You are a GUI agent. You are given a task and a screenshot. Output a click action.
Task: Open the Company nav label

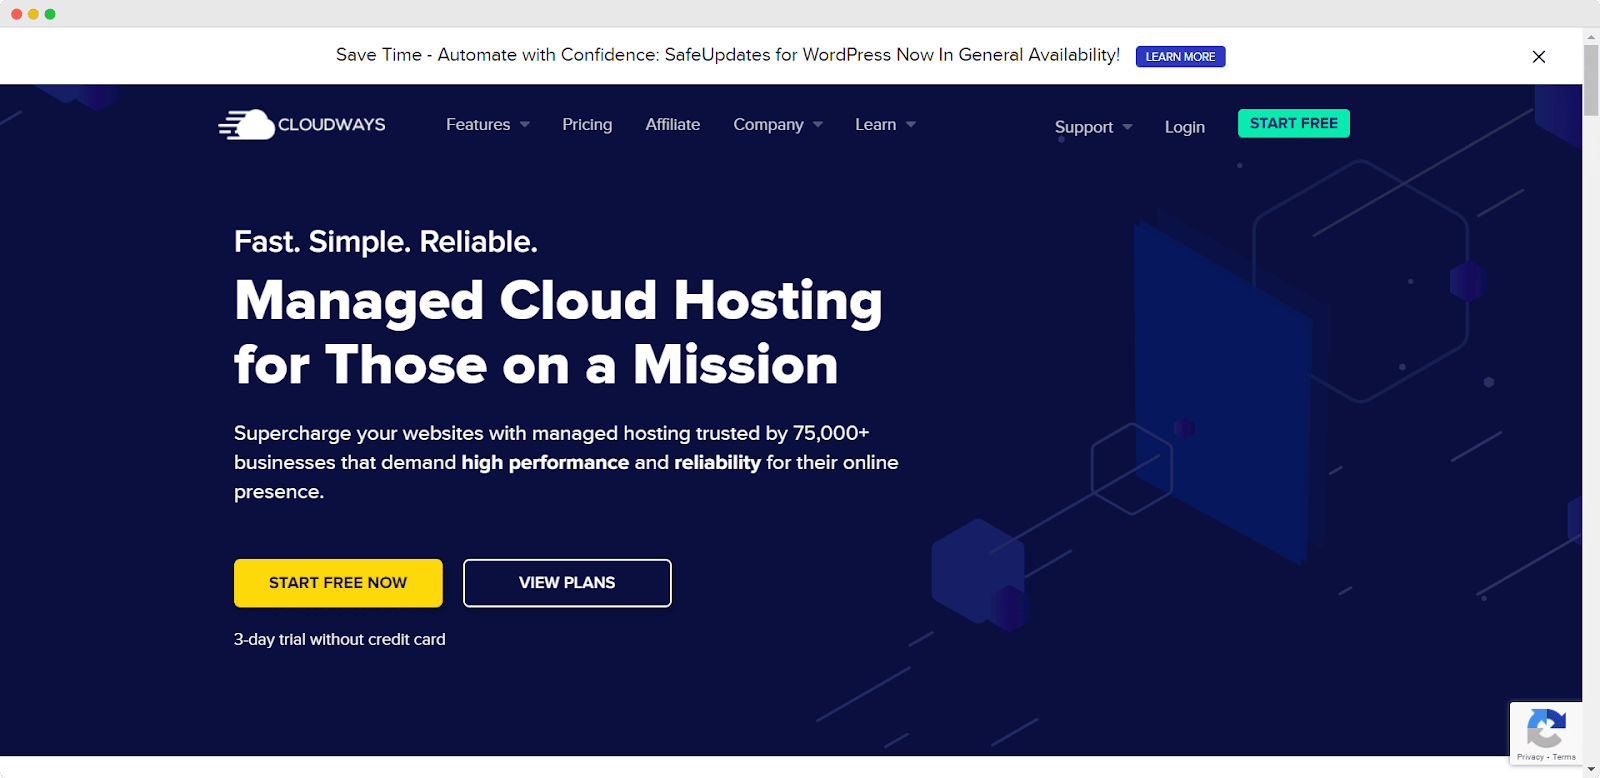768,124
